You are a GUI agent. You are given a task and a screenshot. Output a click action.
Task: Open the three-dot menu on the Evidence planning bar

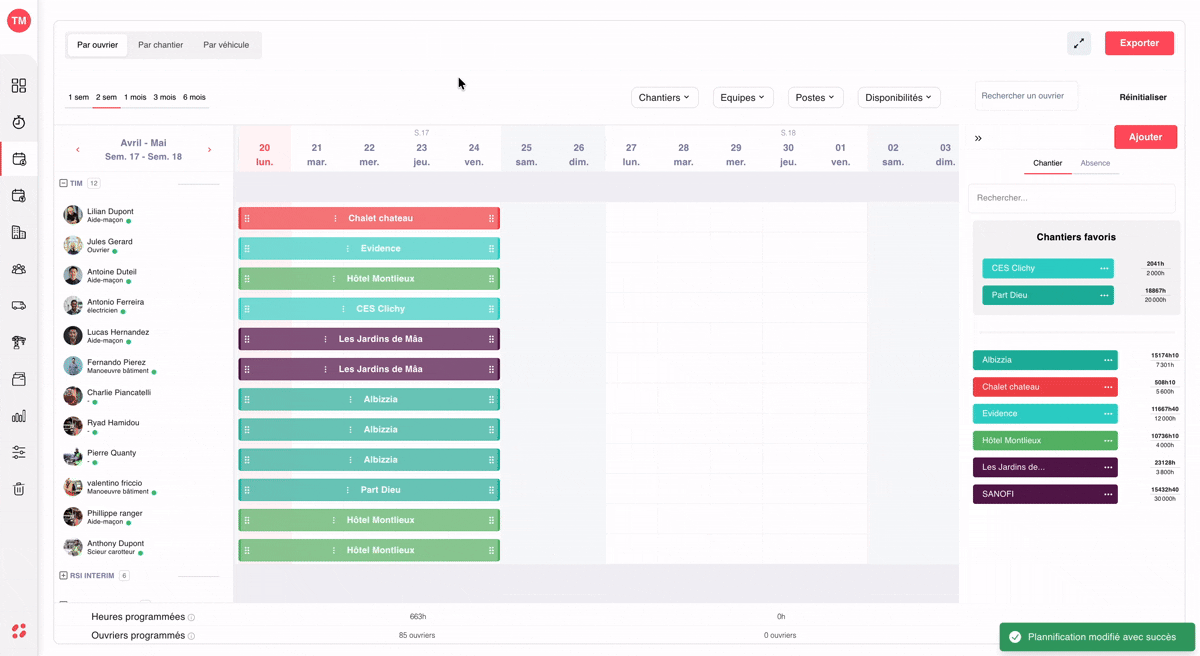(x=348, y=248)
